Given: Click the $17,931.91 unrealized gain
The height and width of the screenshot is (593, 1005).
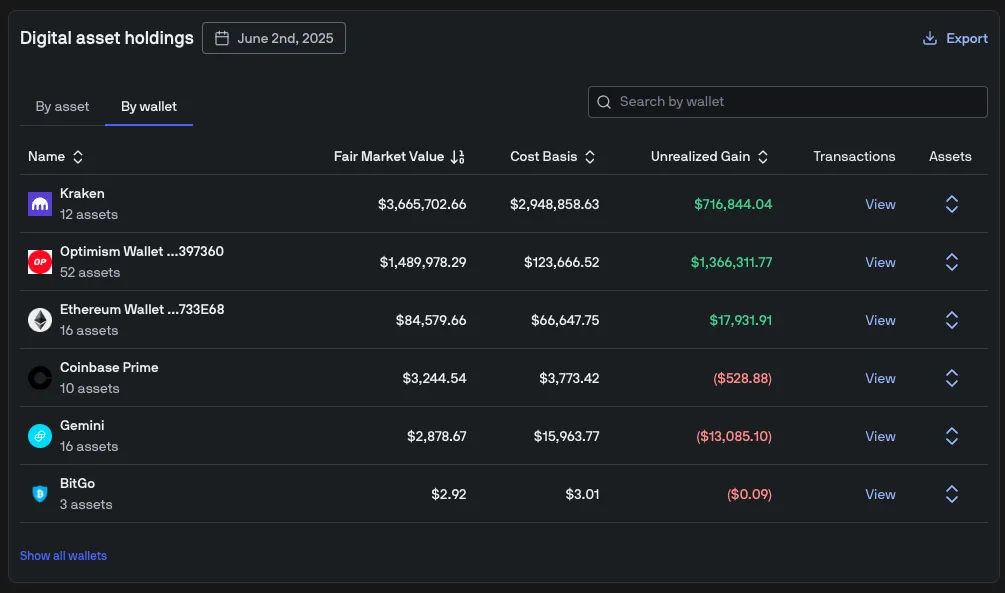Looking at the screenshot, I should (740, 321).
